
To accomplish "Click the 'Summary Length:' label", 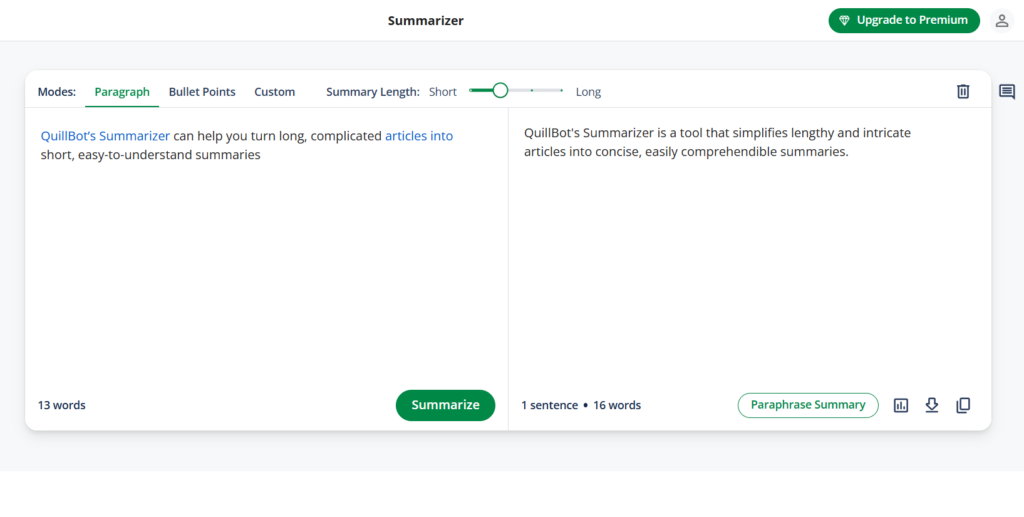I will tap(373, 92).
